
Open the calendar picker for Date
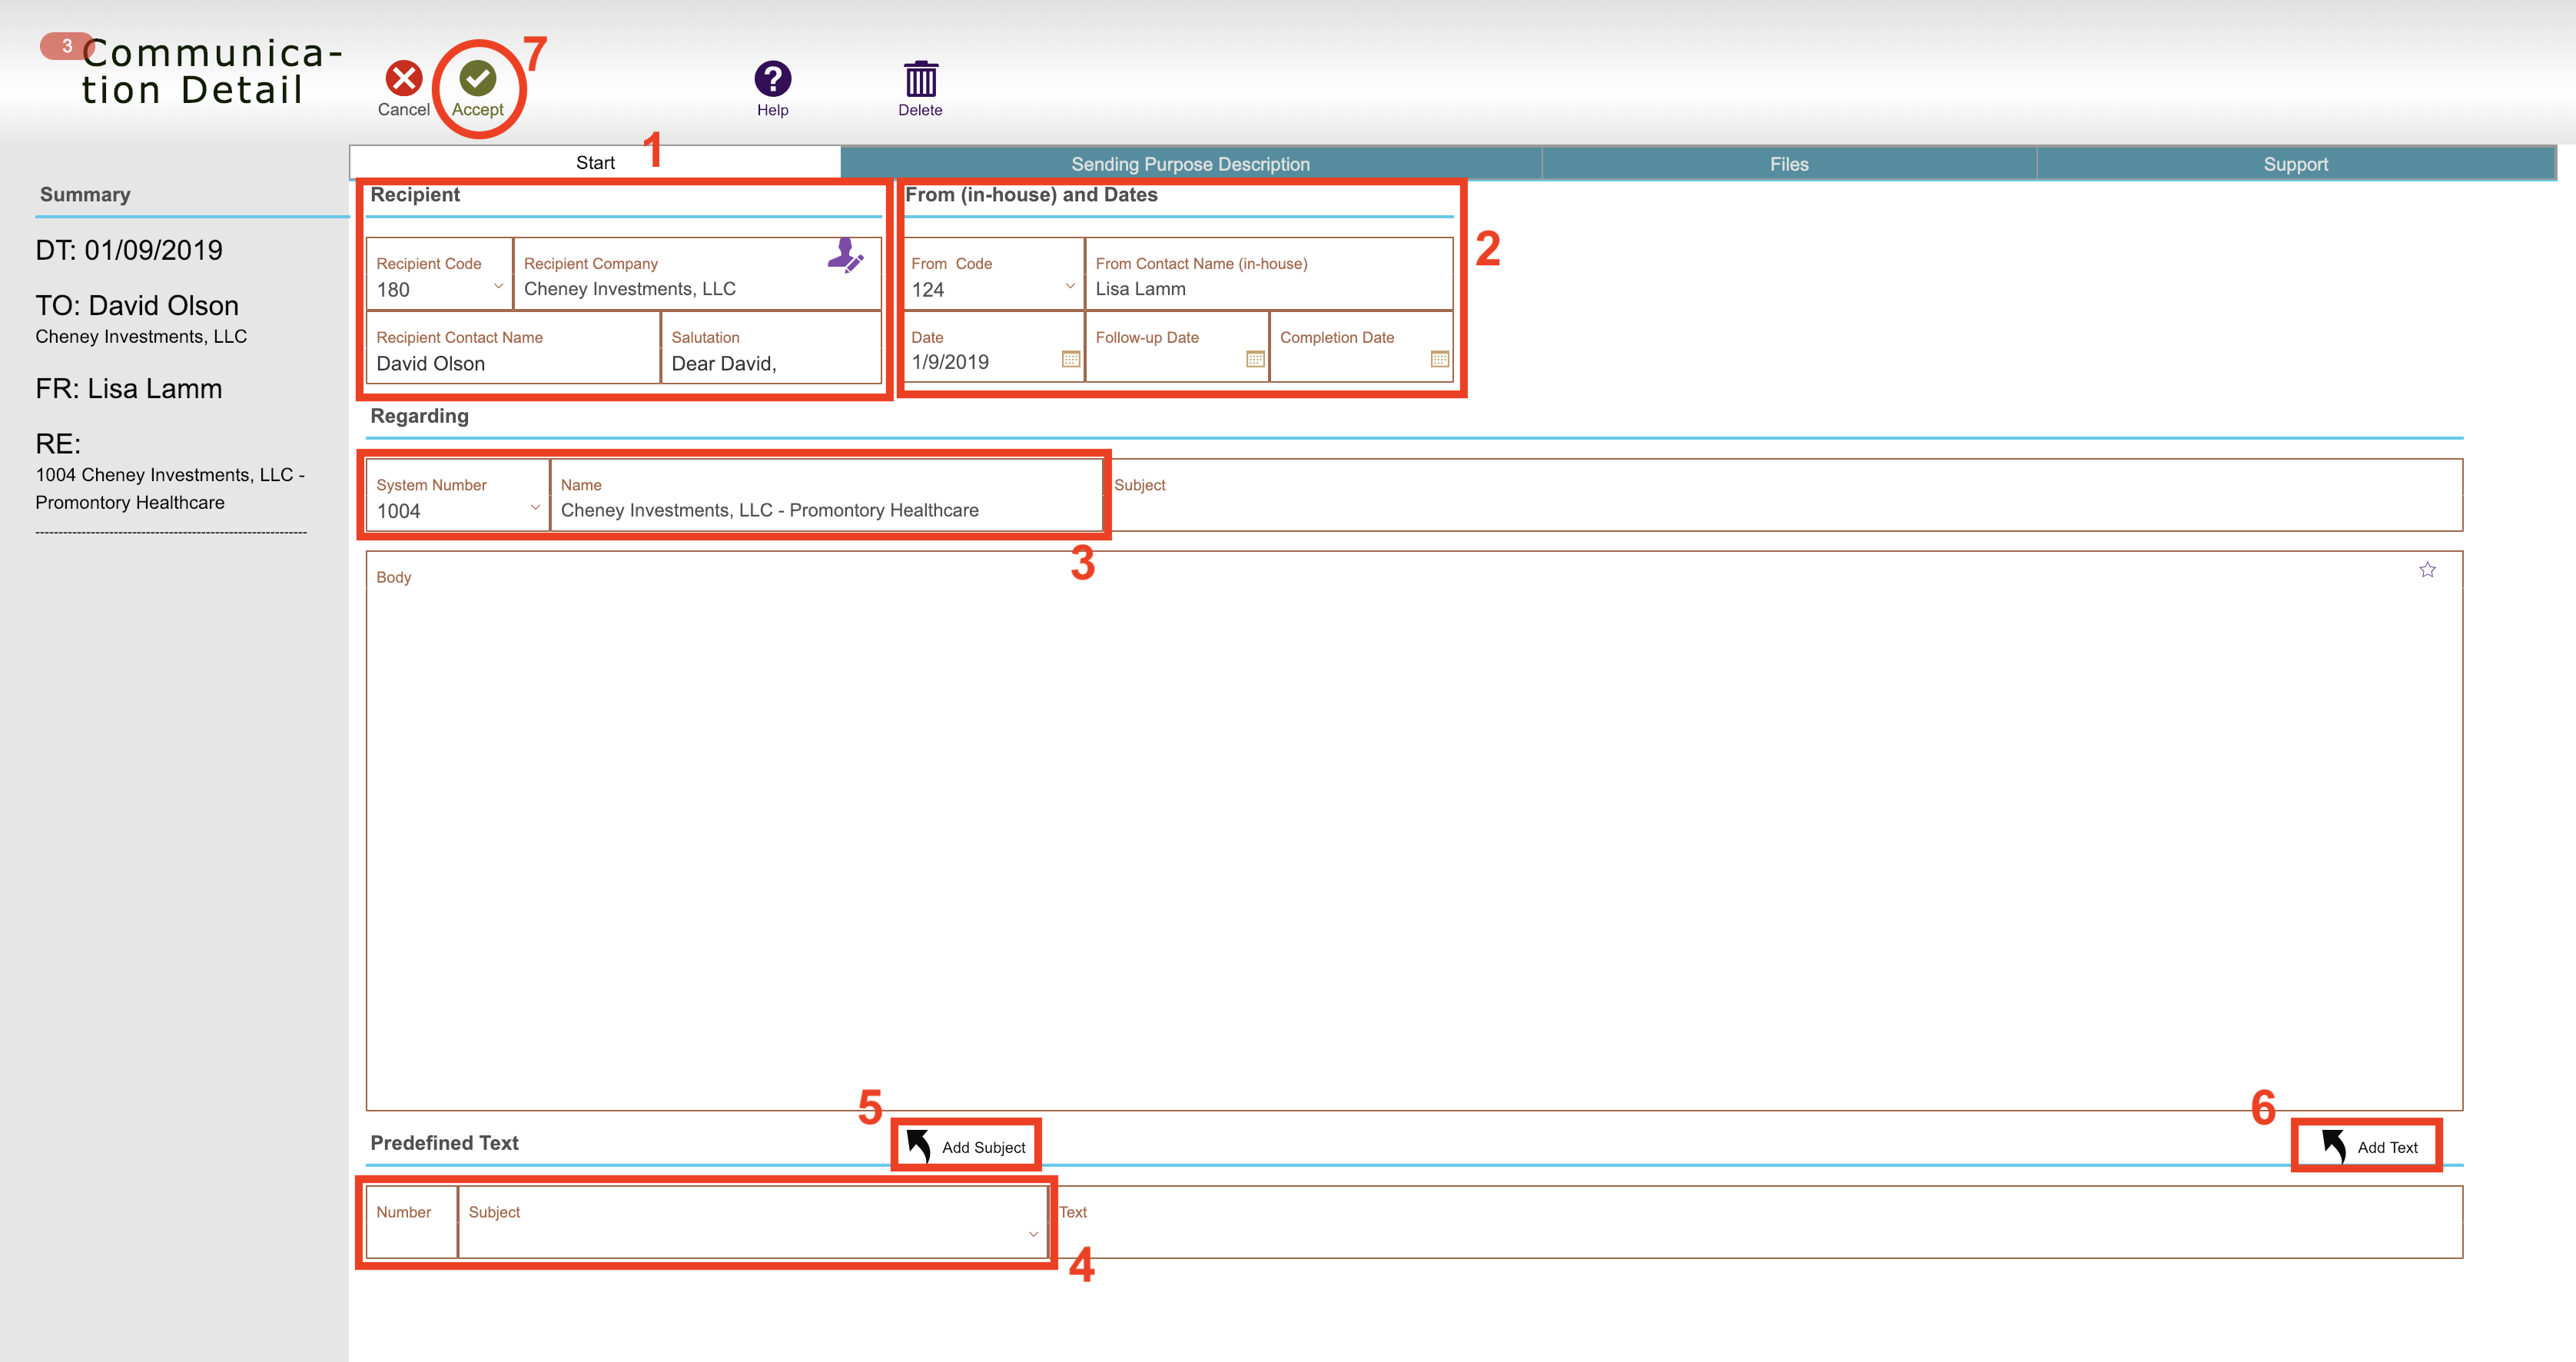coord(1070,359)
